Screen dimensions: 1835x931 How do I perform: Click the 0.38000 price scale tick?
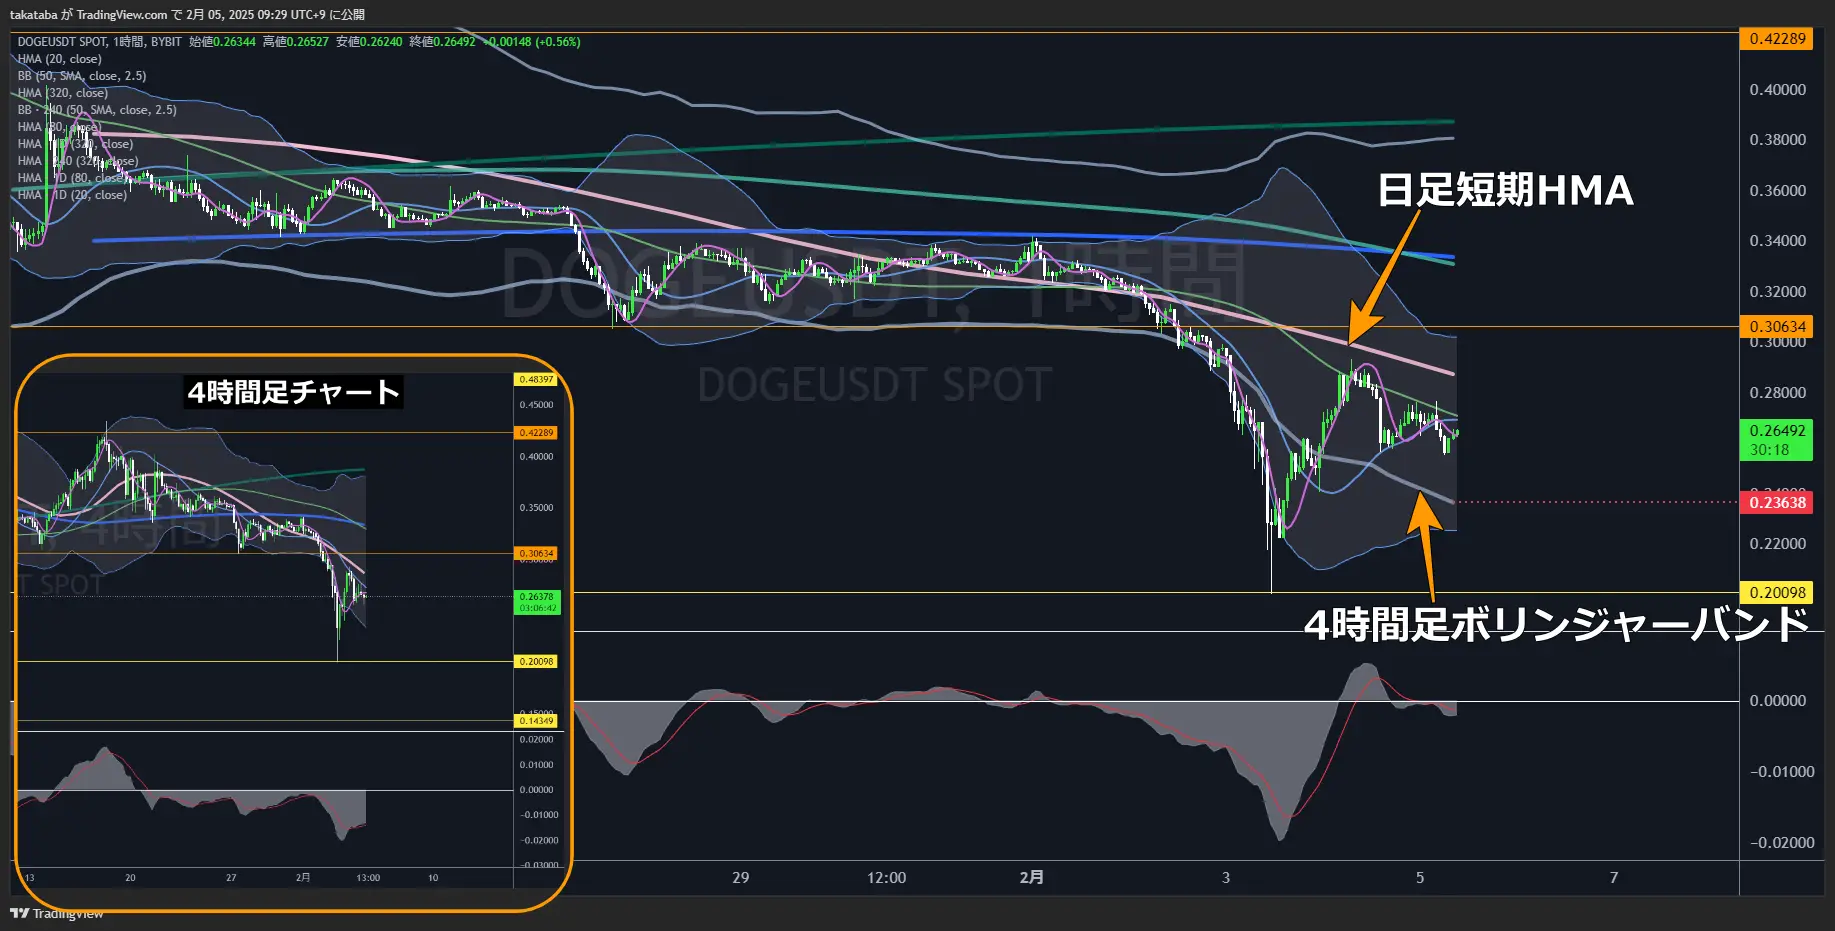click(x=1777, y=140)
